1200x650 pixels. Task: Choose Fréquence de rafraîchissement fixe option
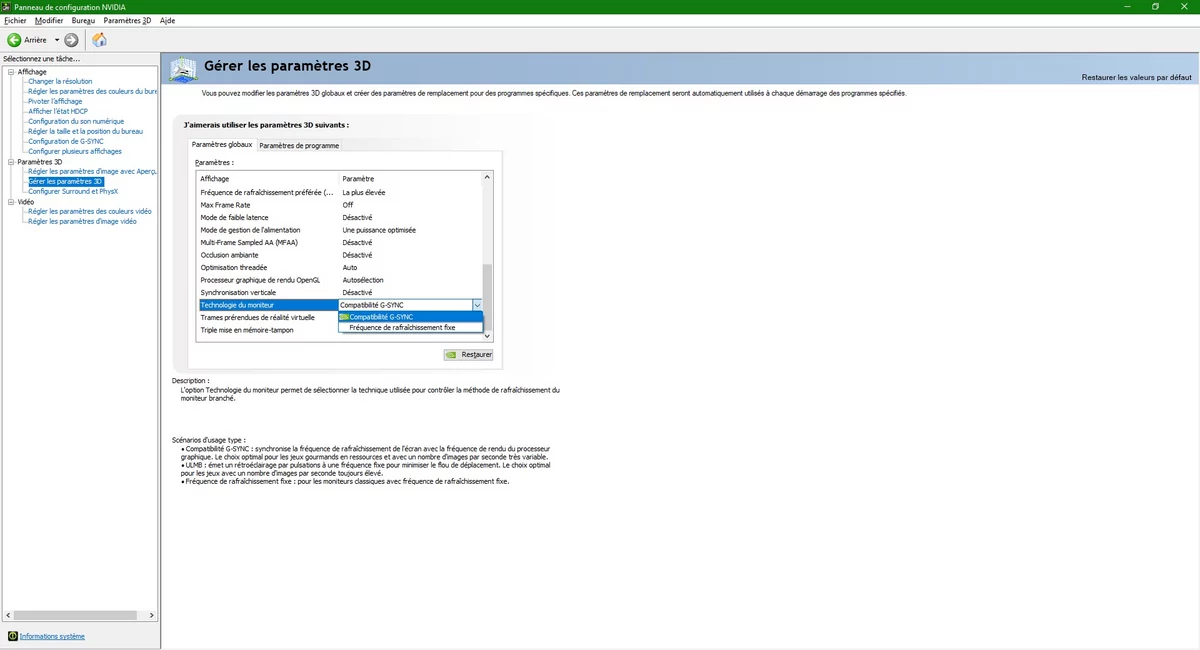(x=411, y=327)
